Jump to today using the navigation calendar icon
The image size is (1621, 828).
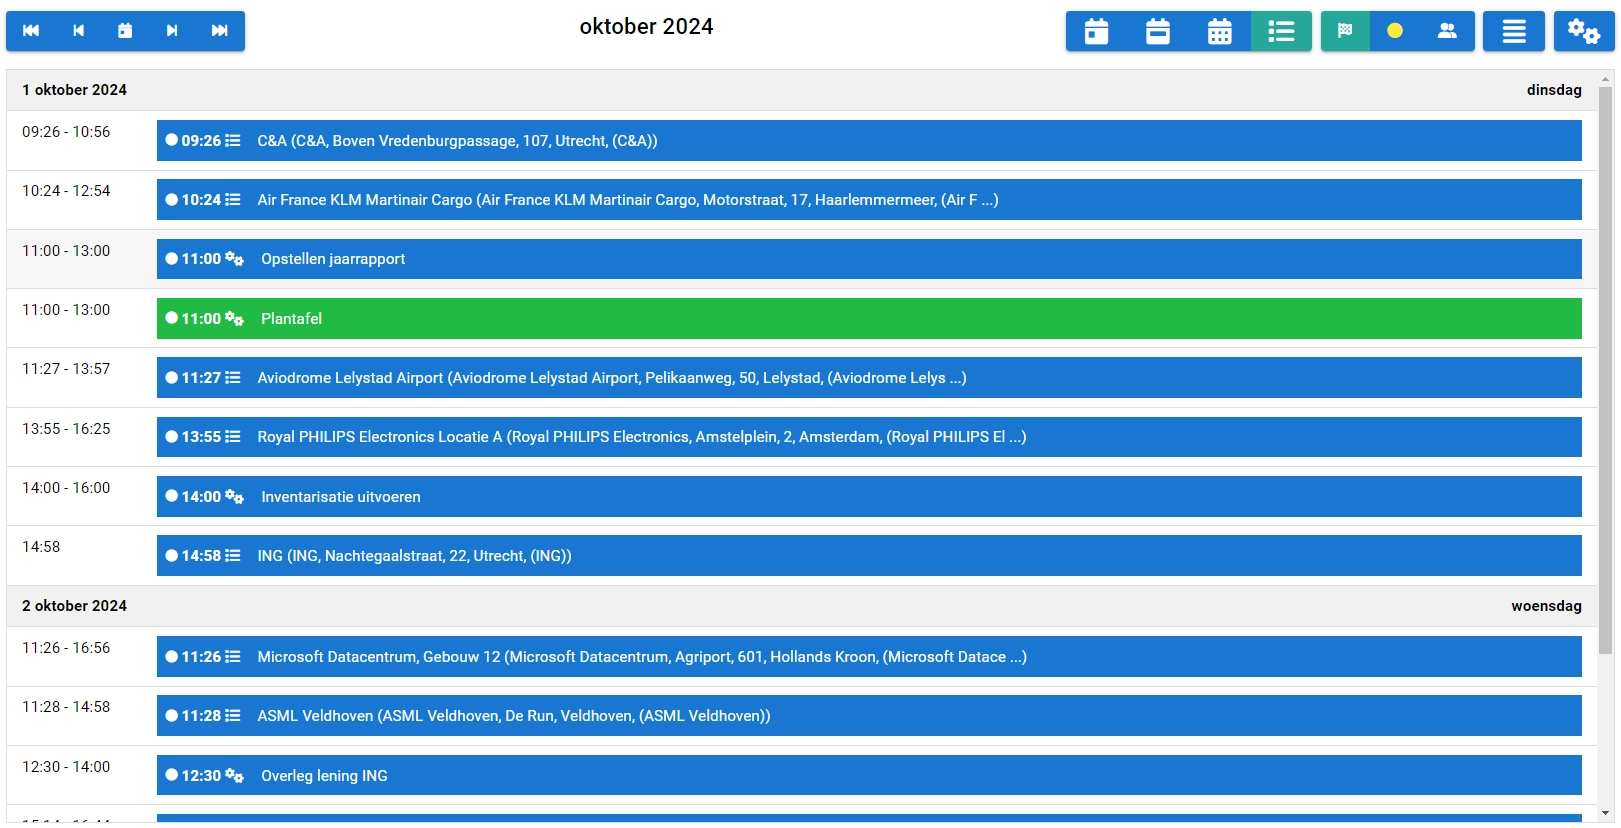coord(125,31)
